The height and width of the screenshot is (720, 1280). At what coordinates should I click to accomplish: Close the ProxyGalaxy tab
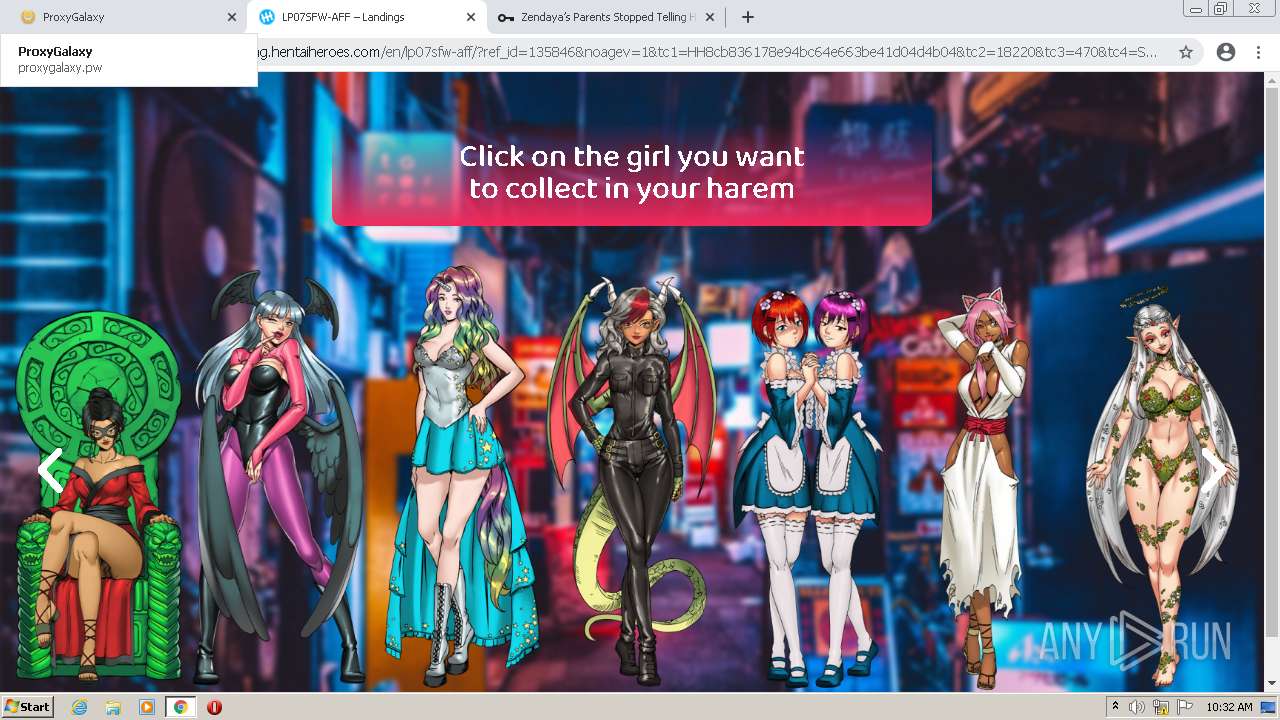coord(232,17)
